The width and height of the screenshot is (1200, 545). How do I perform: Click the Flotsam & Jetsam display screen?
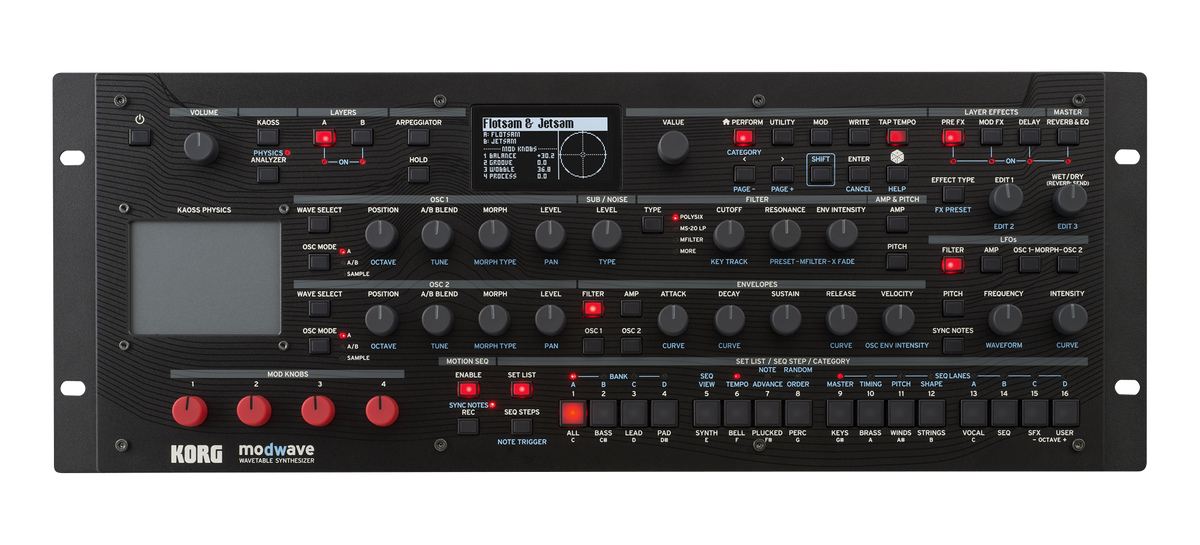tap(544, 149)
